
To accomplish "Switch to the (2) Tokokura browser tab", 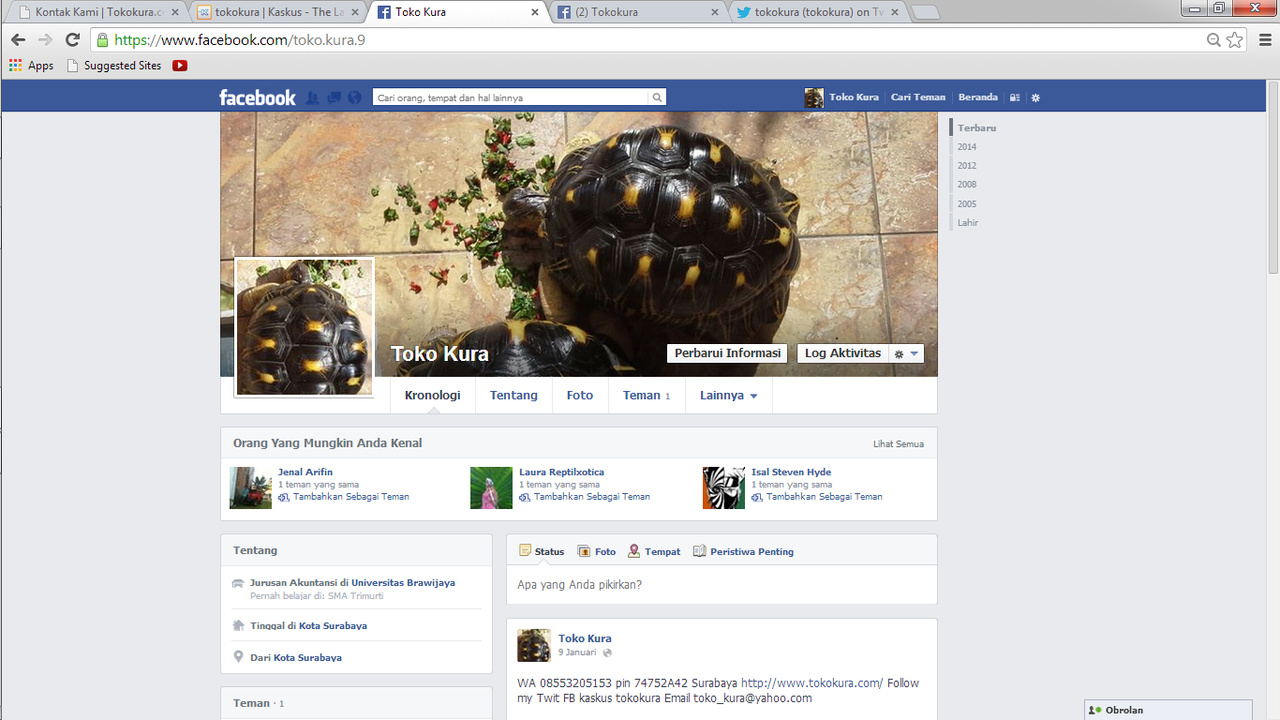I will click(639, 12).
